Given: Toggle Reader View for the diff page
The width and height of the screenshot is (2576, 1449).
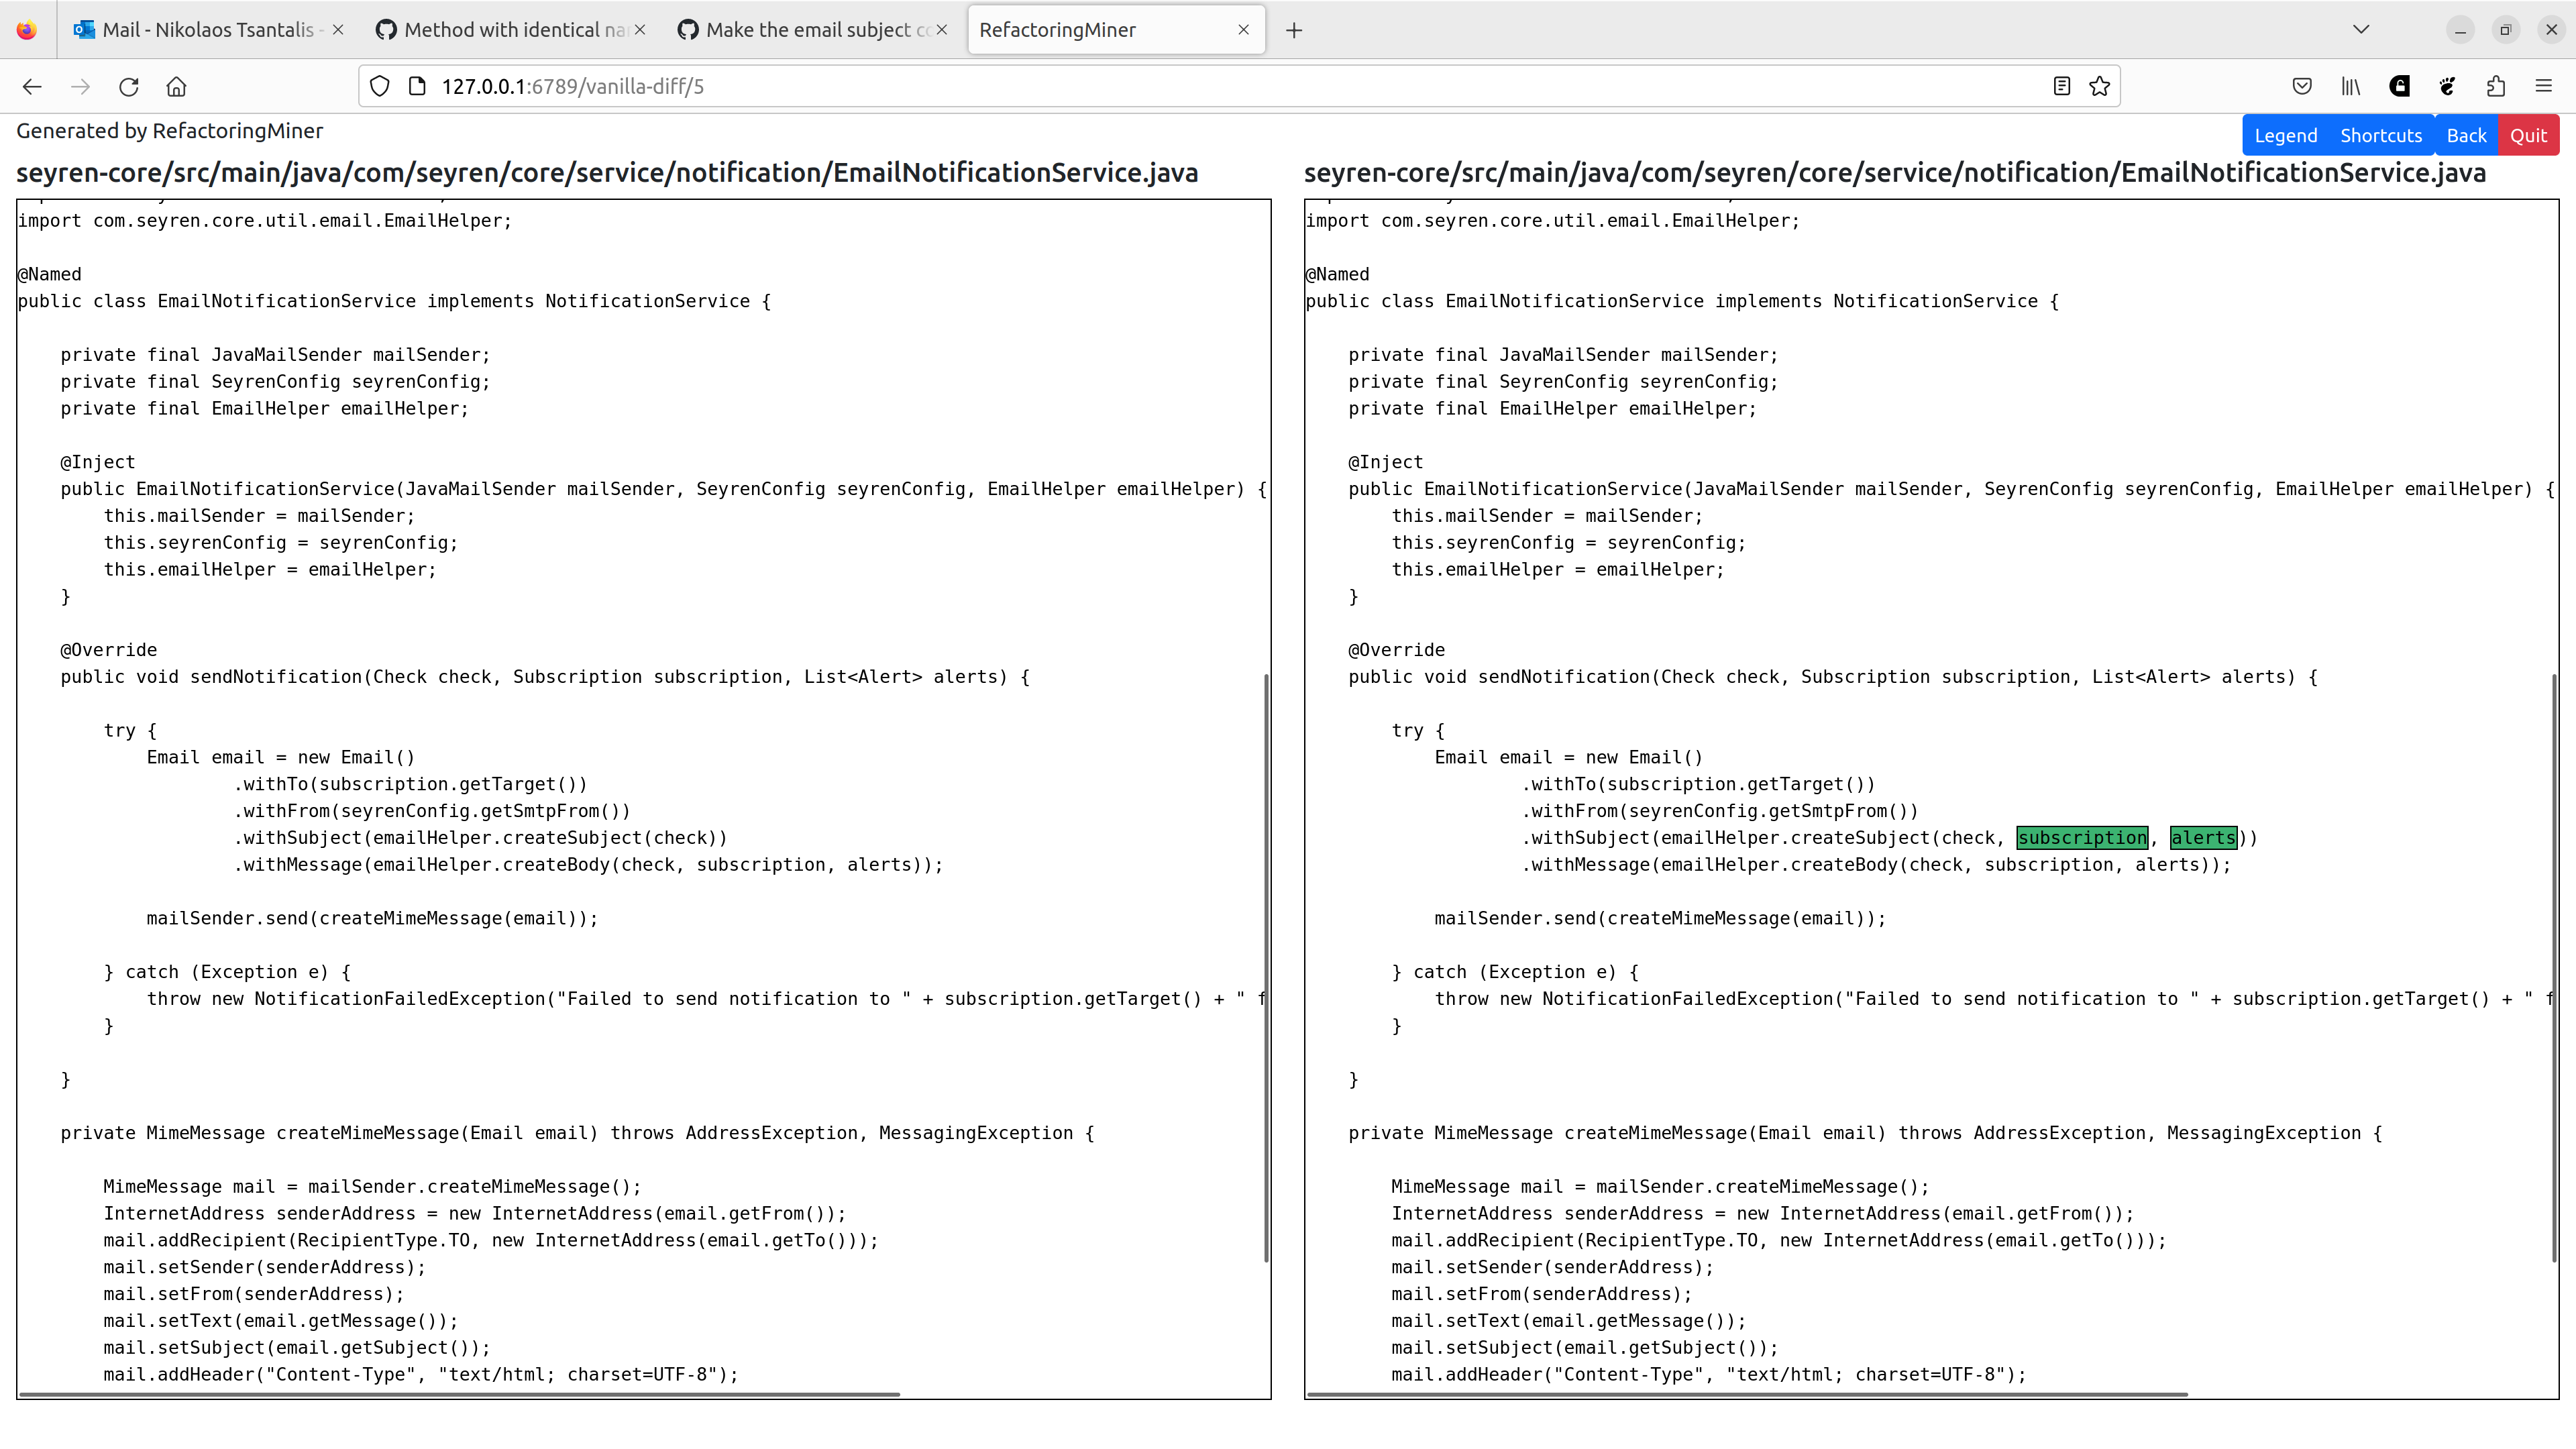Looking at the screenshot, I should point(2061,86).
